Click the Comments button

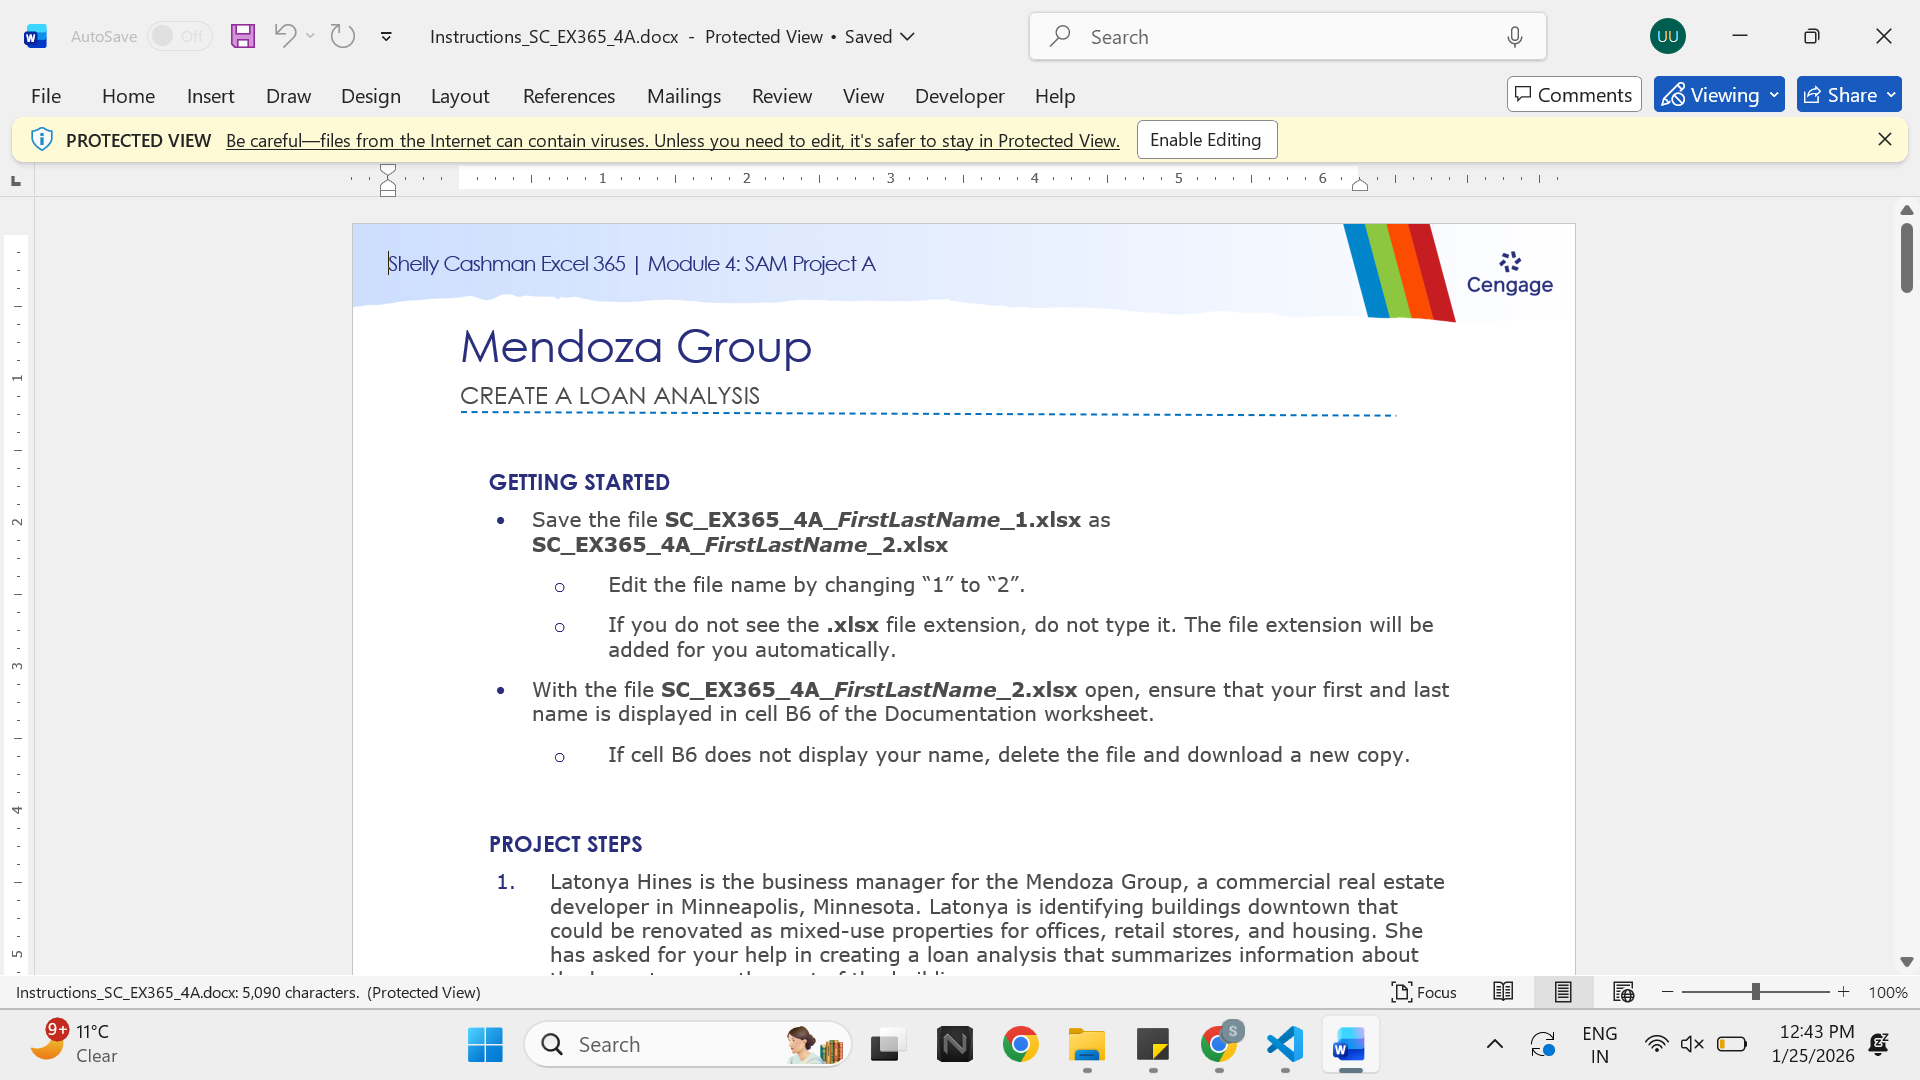[x=1574, y=95]
